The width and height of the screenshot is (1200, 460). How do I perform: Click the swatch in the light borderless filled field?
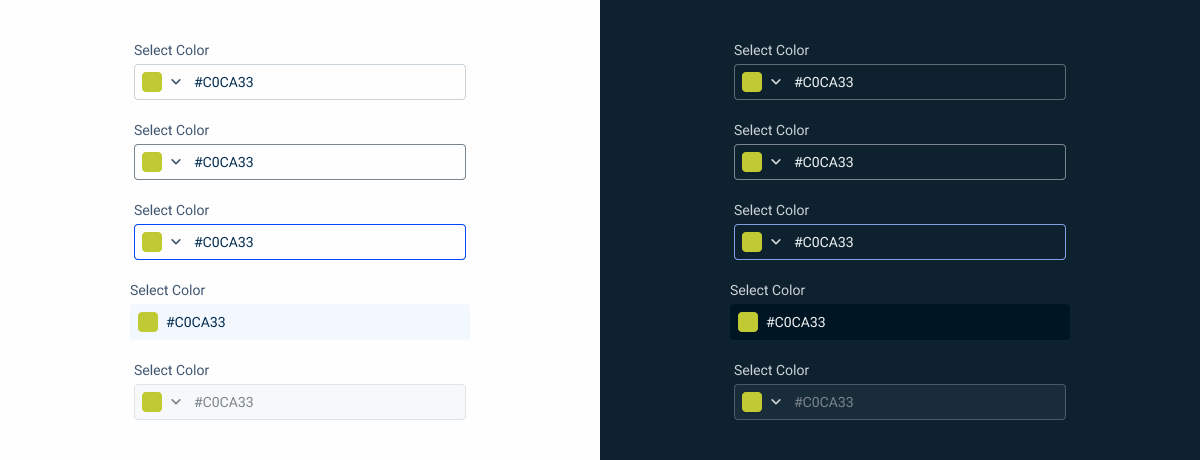[x=148, y=322]
